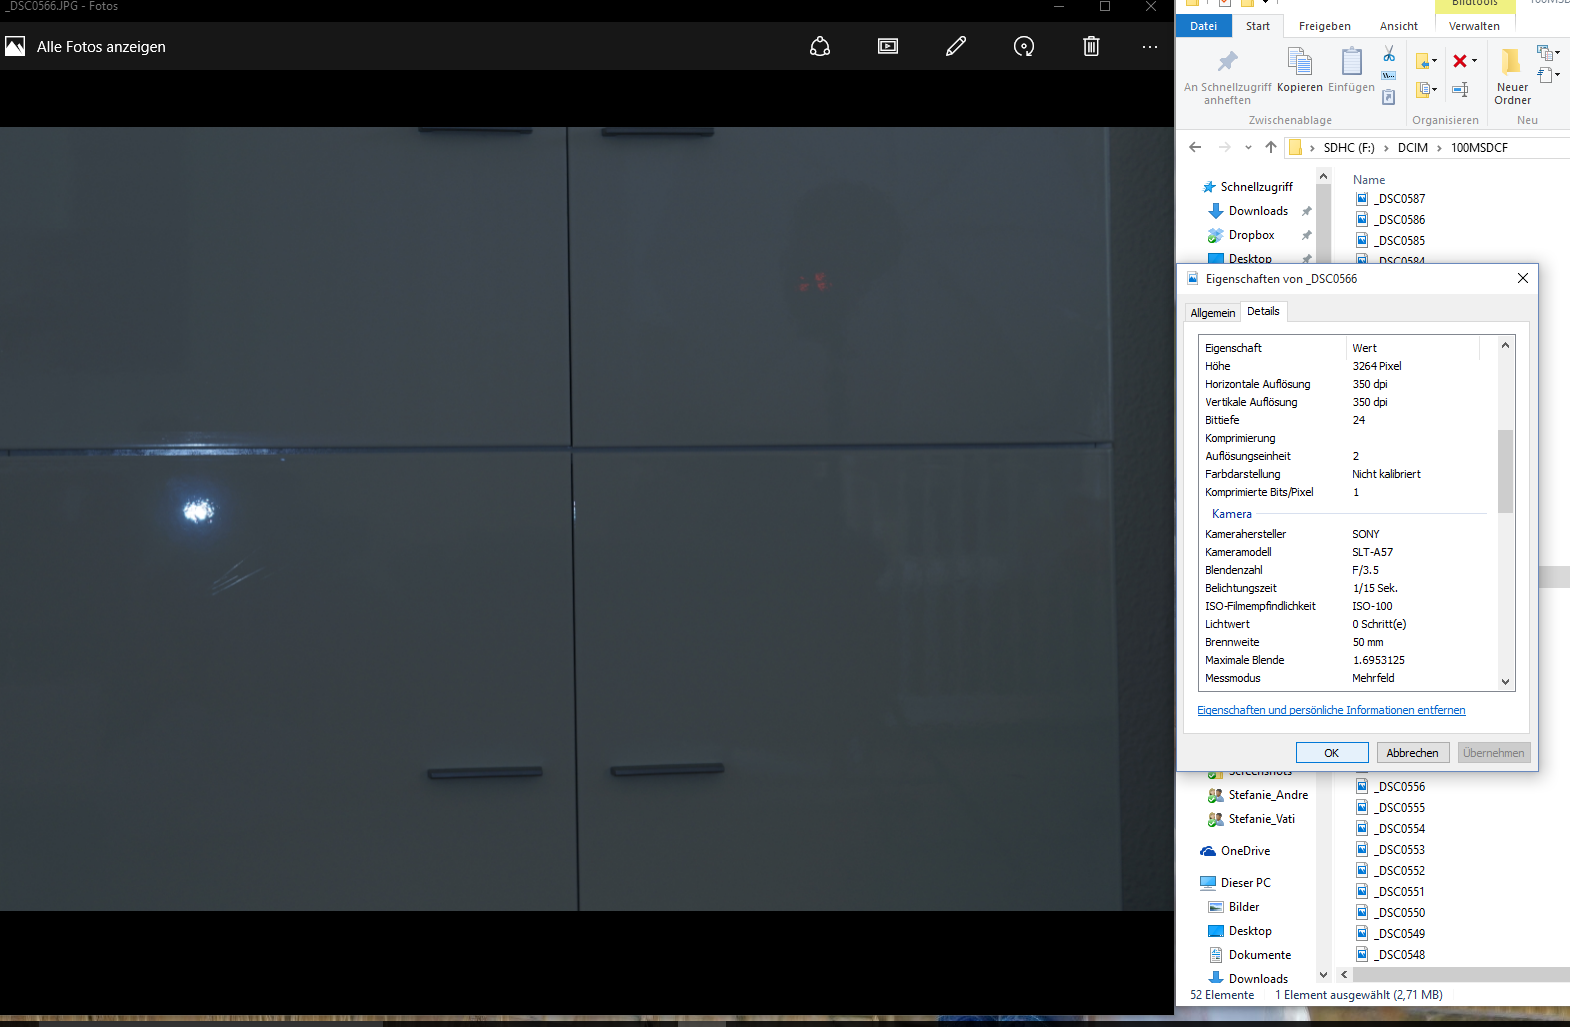Switch to the Start ribbon tab
Viewport: 1570px width, 1027px height.
point(1258,26)
